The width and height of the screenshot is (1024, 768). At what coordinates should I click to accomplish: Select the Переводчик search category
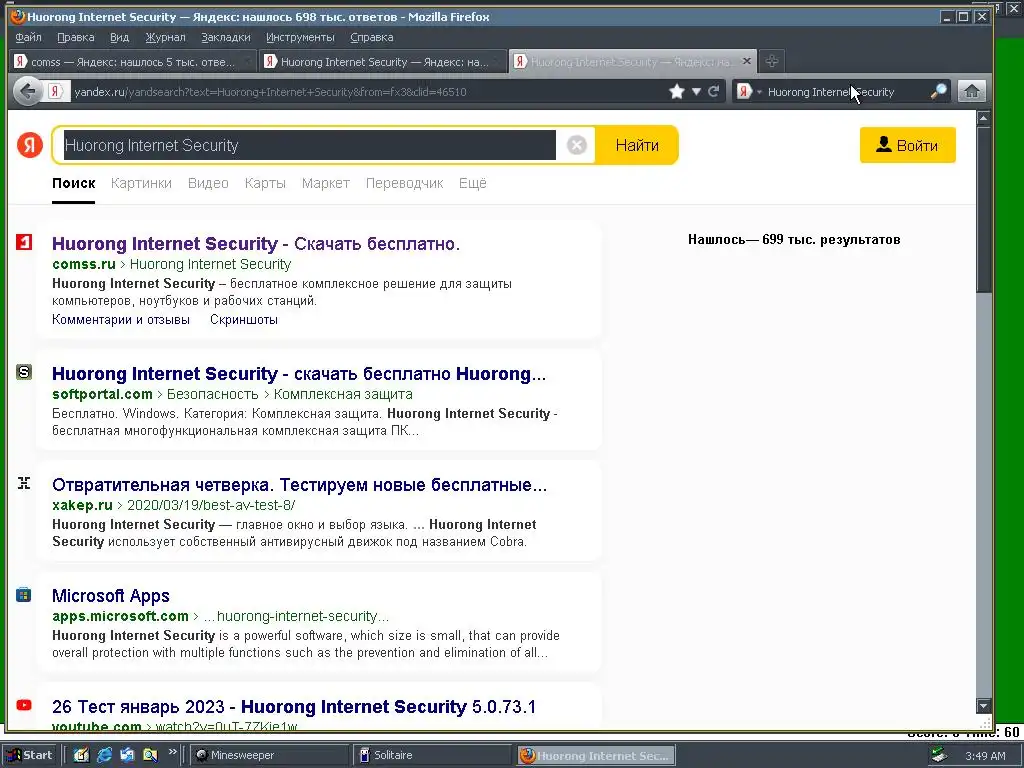click(x=404, y=184)
